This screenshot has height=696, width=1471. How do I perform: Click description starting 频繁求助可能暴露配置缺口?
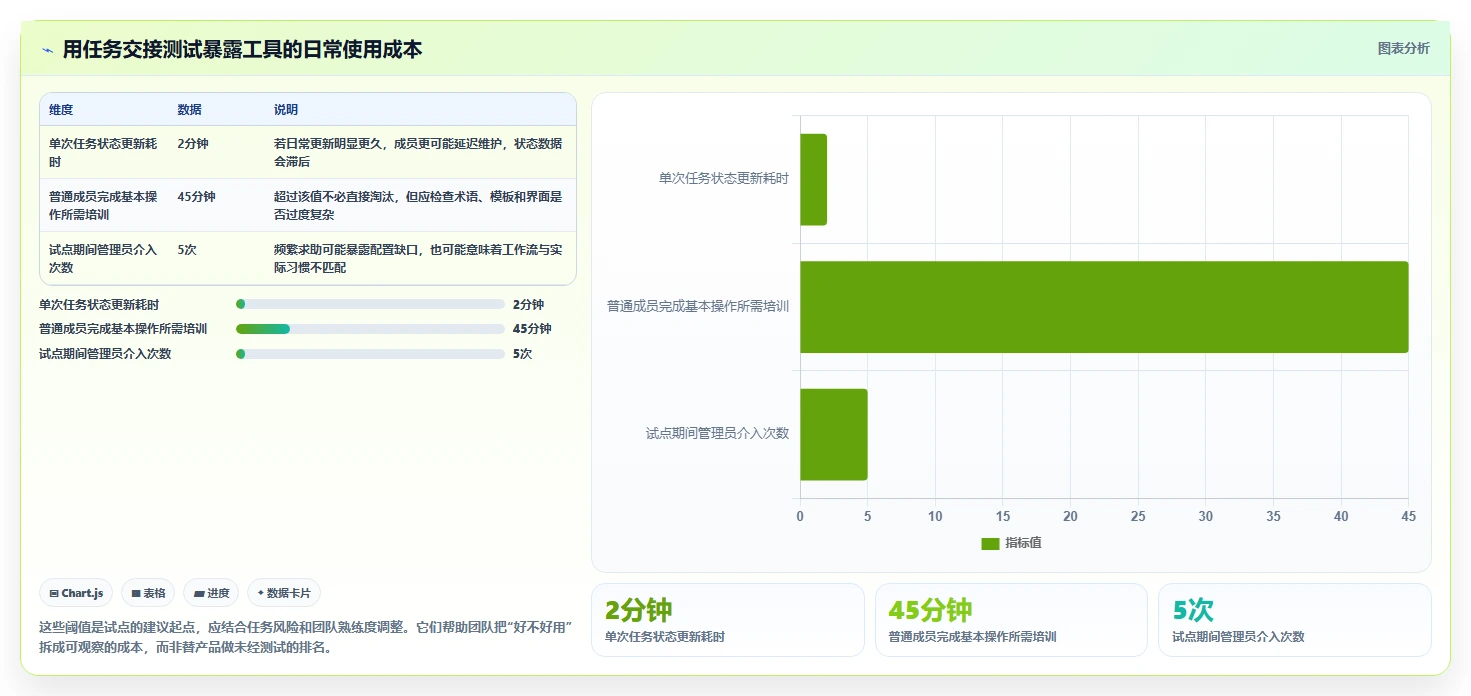coord(418,259)
